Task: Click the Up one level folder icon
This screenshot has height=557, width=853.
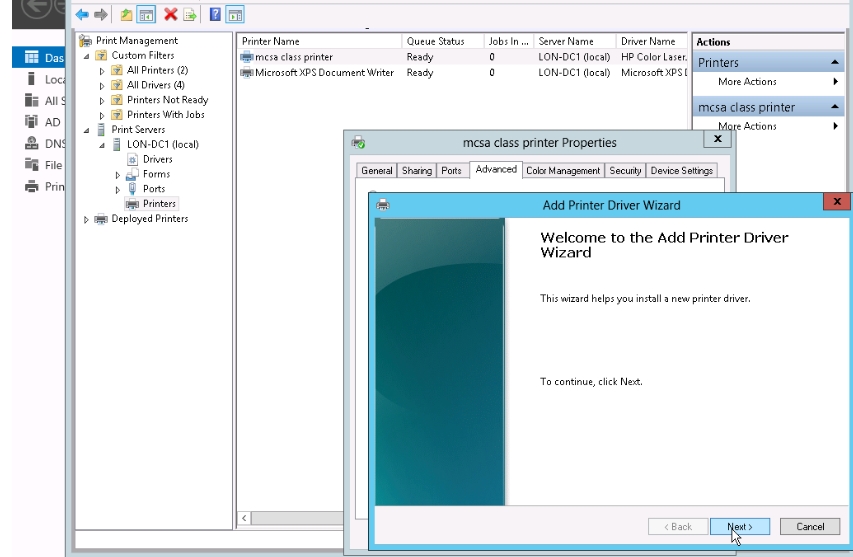Action: coord(126,15)
